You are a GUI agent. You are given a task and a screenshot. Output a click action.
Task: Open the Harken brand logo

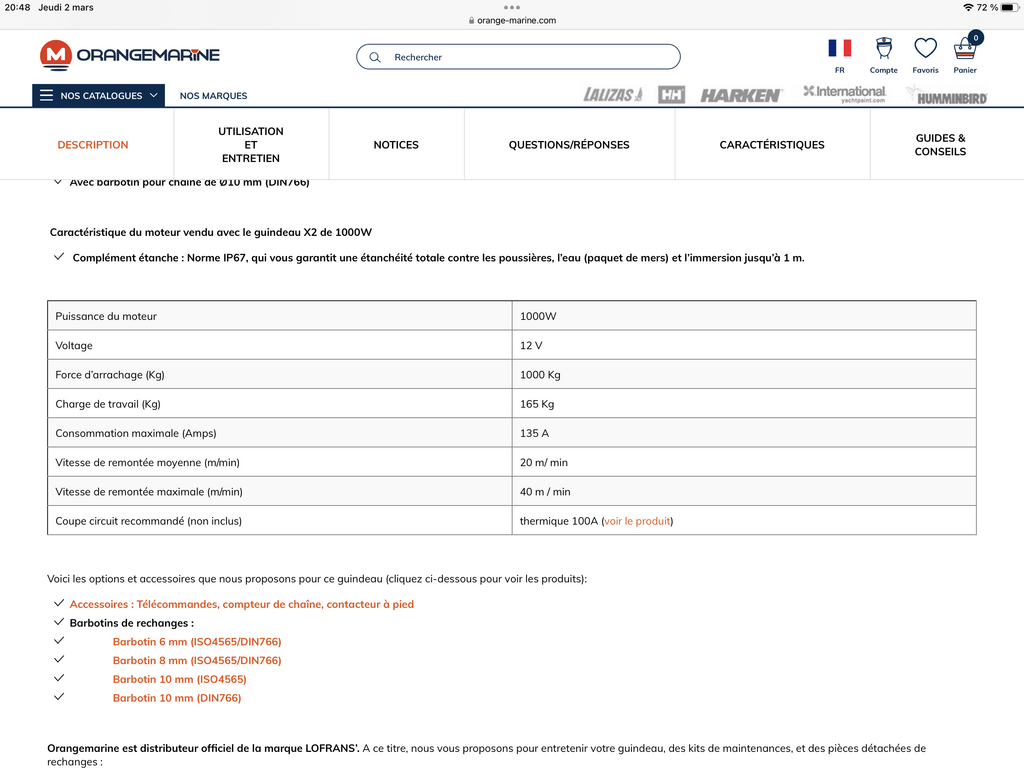pyautogui.click(x=741, y=96)
